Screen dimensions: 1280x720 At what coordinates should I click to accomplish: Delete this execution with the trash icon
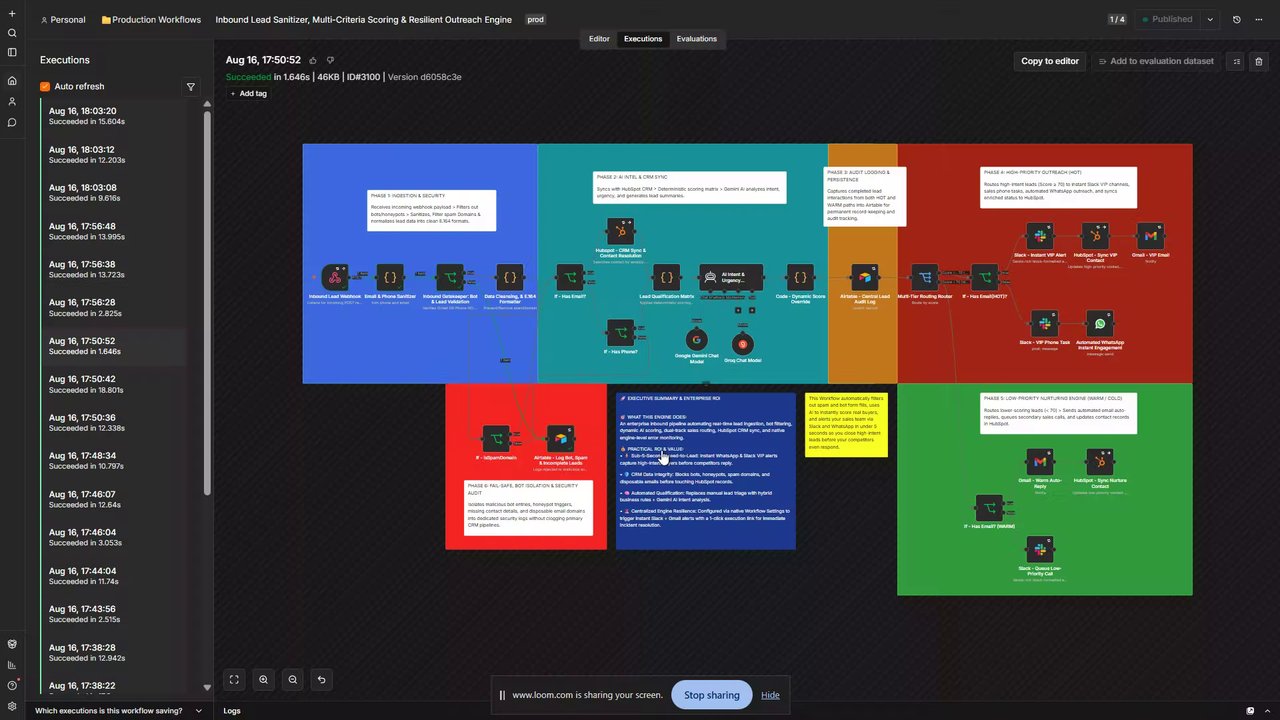[x=1259, y=61]
